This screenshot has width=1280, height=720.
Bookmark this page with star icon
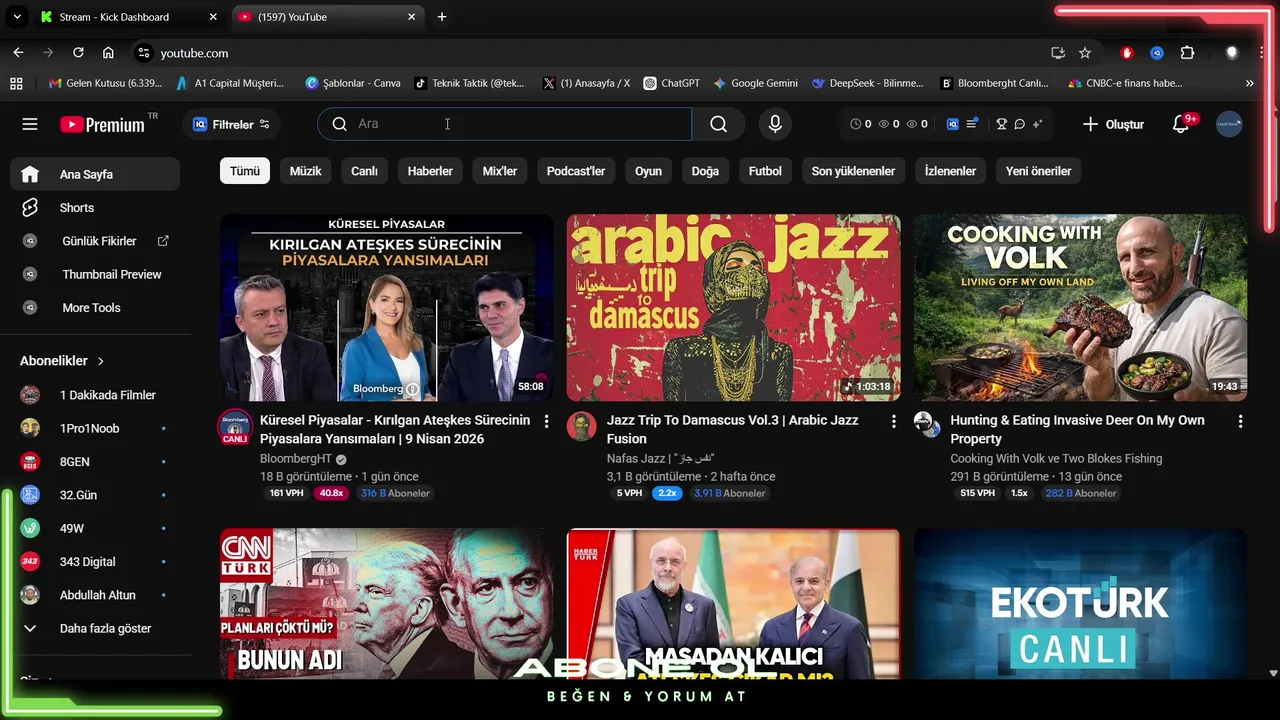coord(1085,53)
